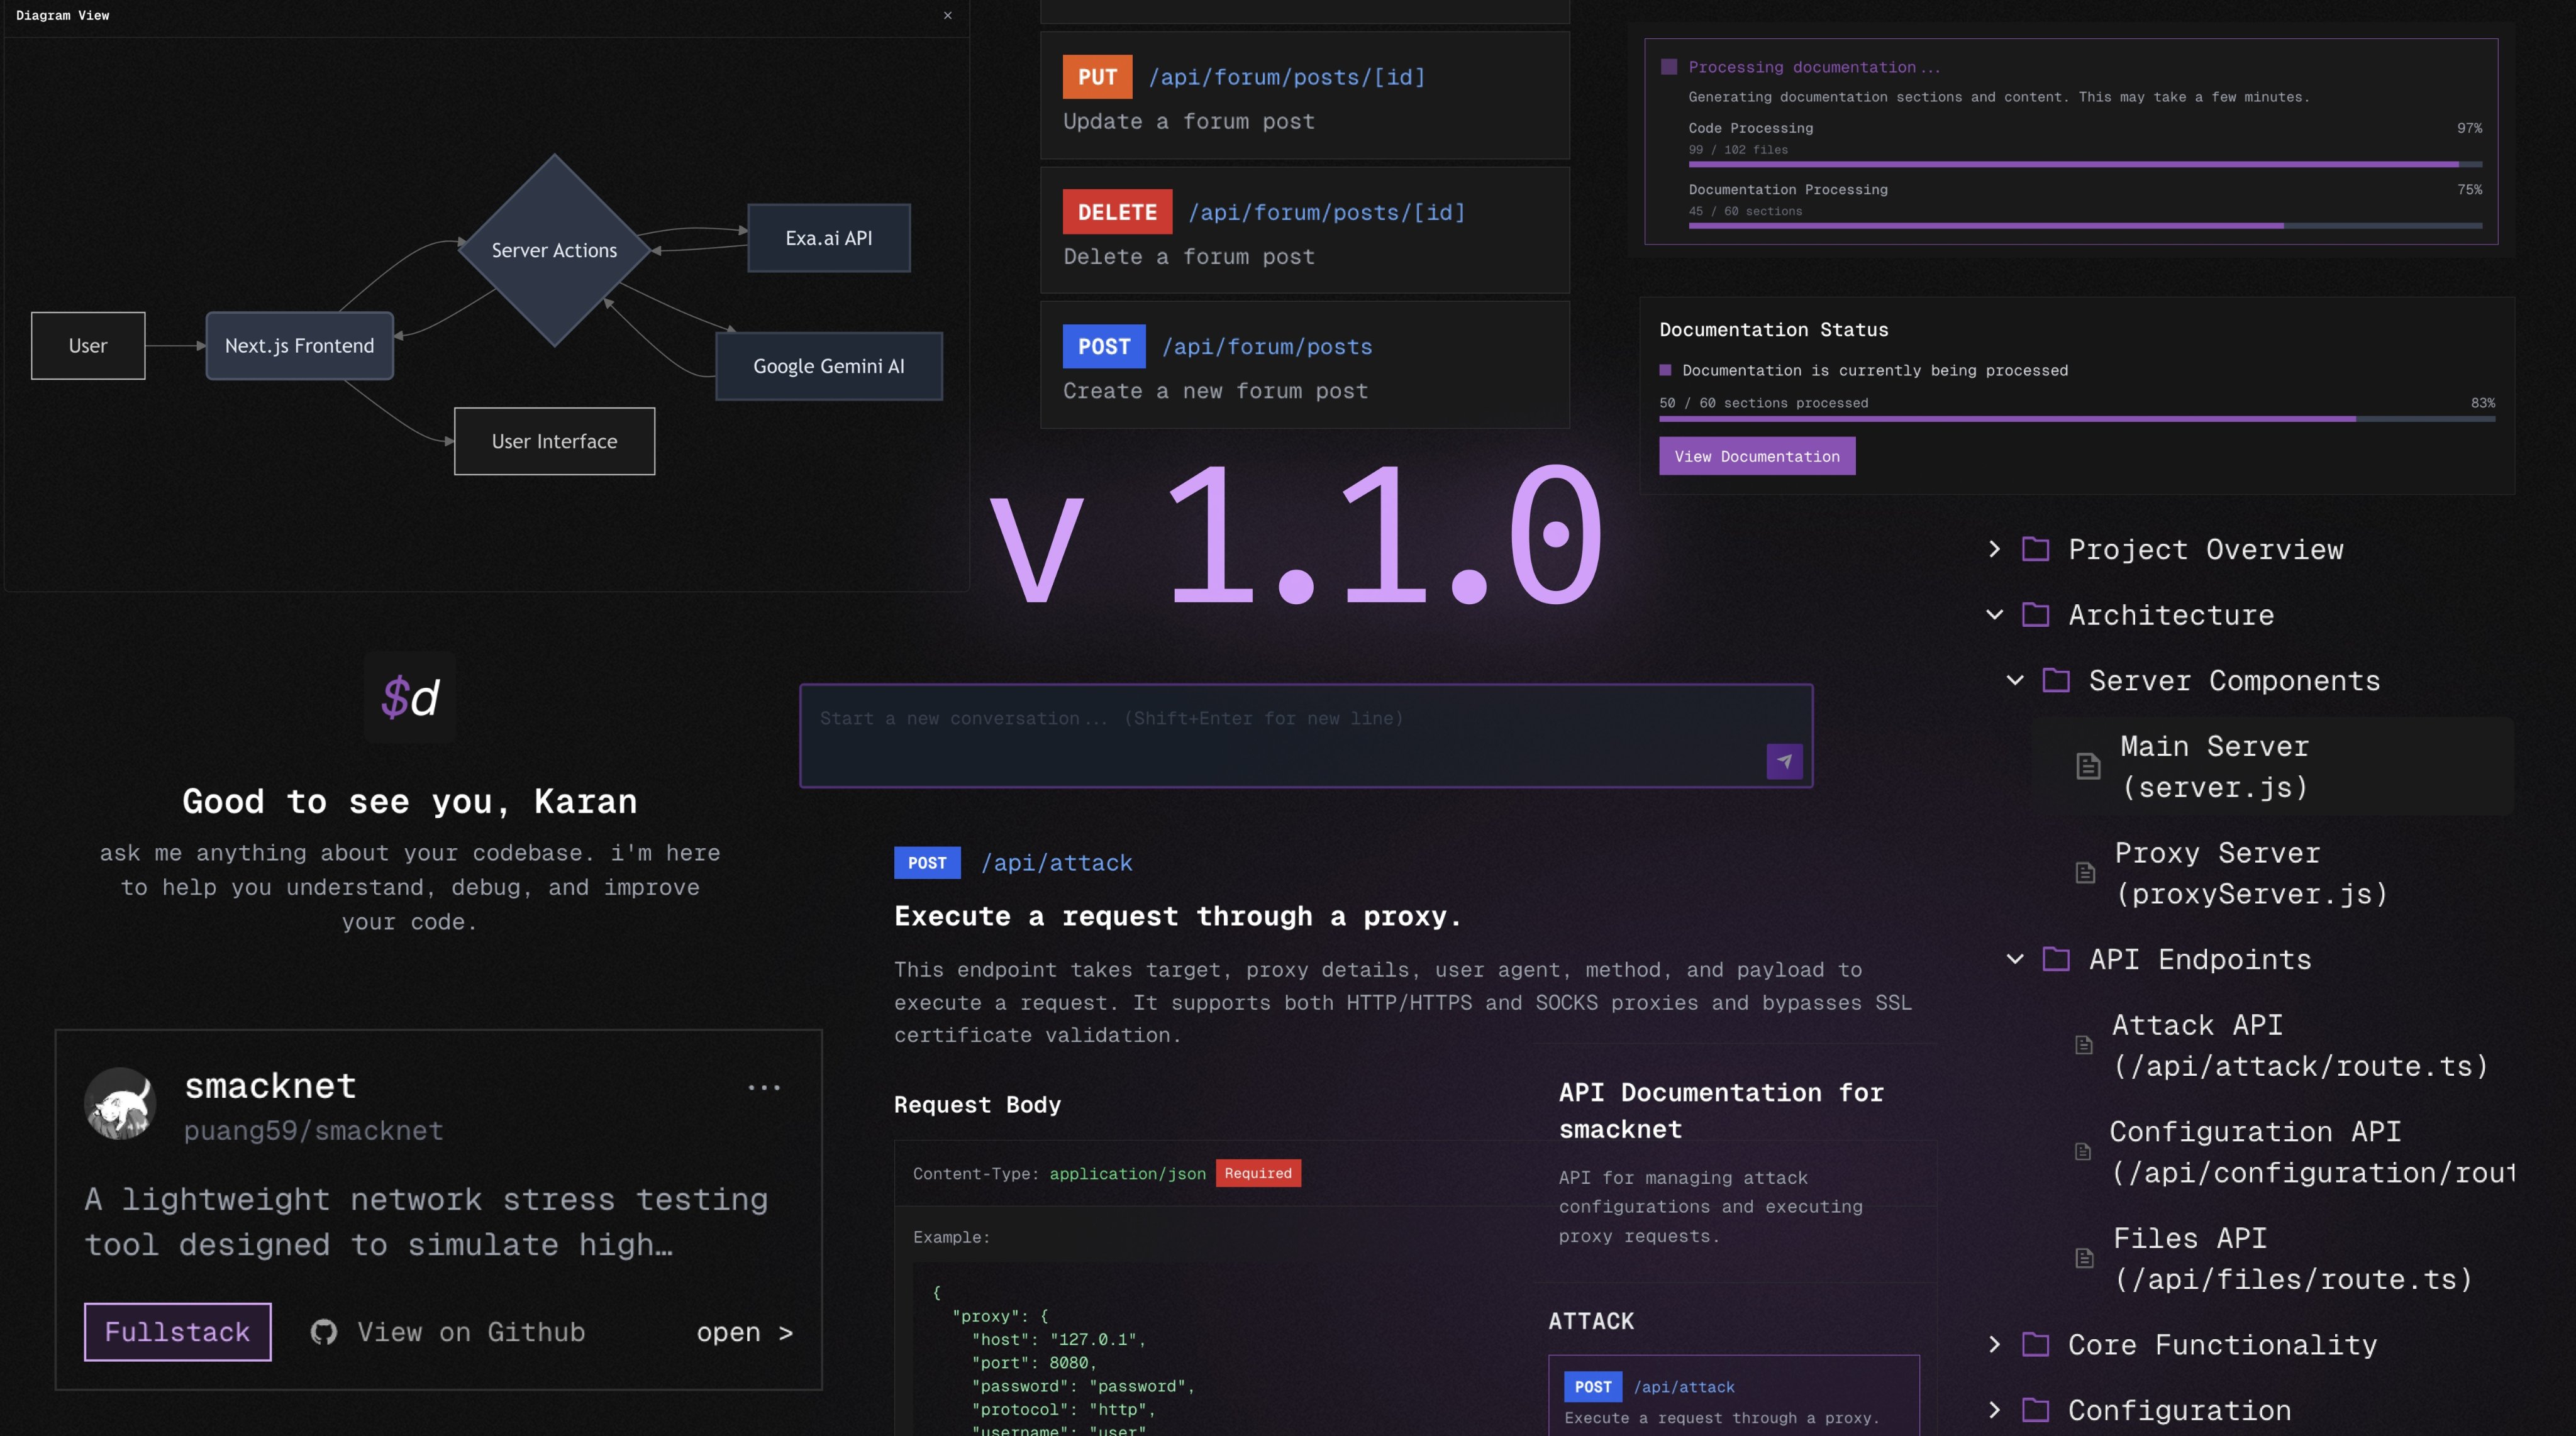Click the sections processed progress bar

(x=2077, y=419)
